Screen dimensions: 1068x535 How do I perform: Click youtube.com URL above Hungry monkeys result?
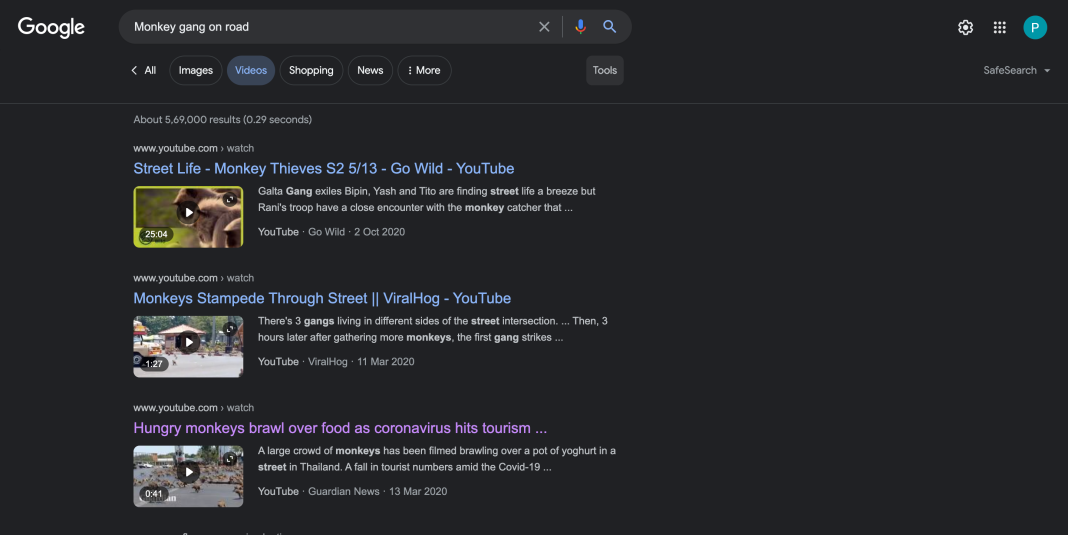coord(193,408)
